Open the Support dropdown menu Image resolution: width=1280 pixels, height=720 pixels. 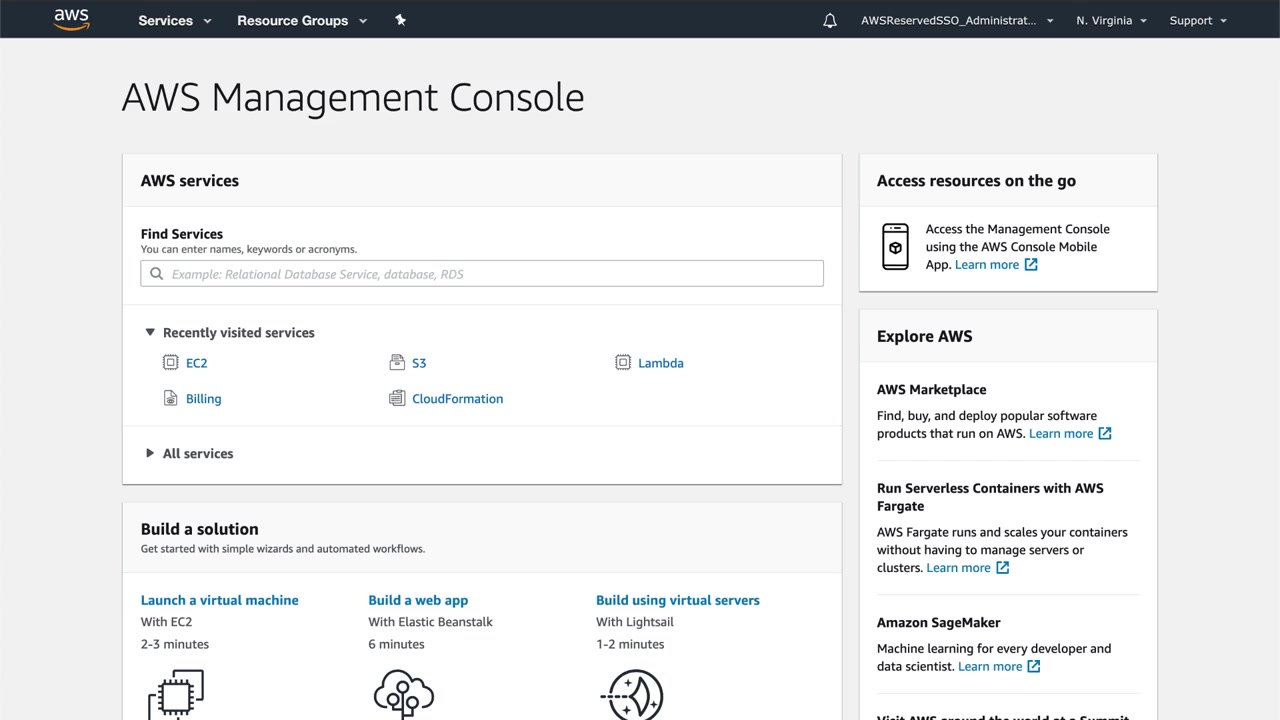[1198, 20]
